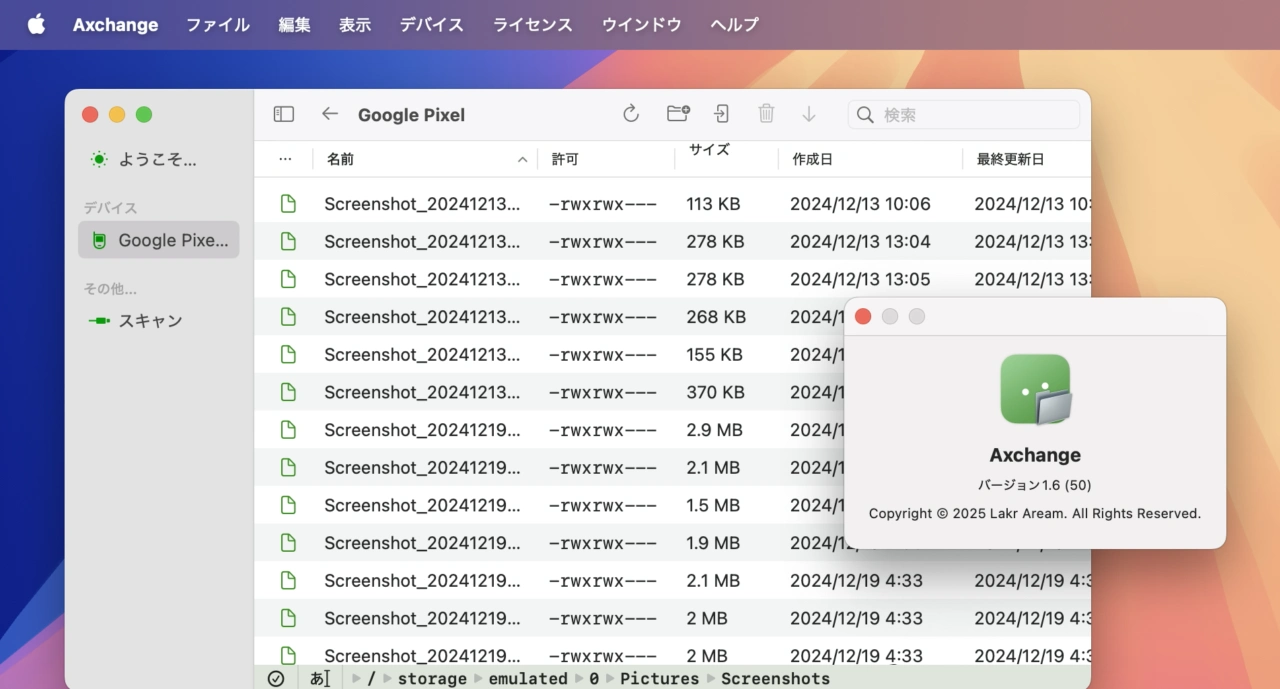Click the download arrow icon
Screen dimensions: 1280x689
point(809,115)
